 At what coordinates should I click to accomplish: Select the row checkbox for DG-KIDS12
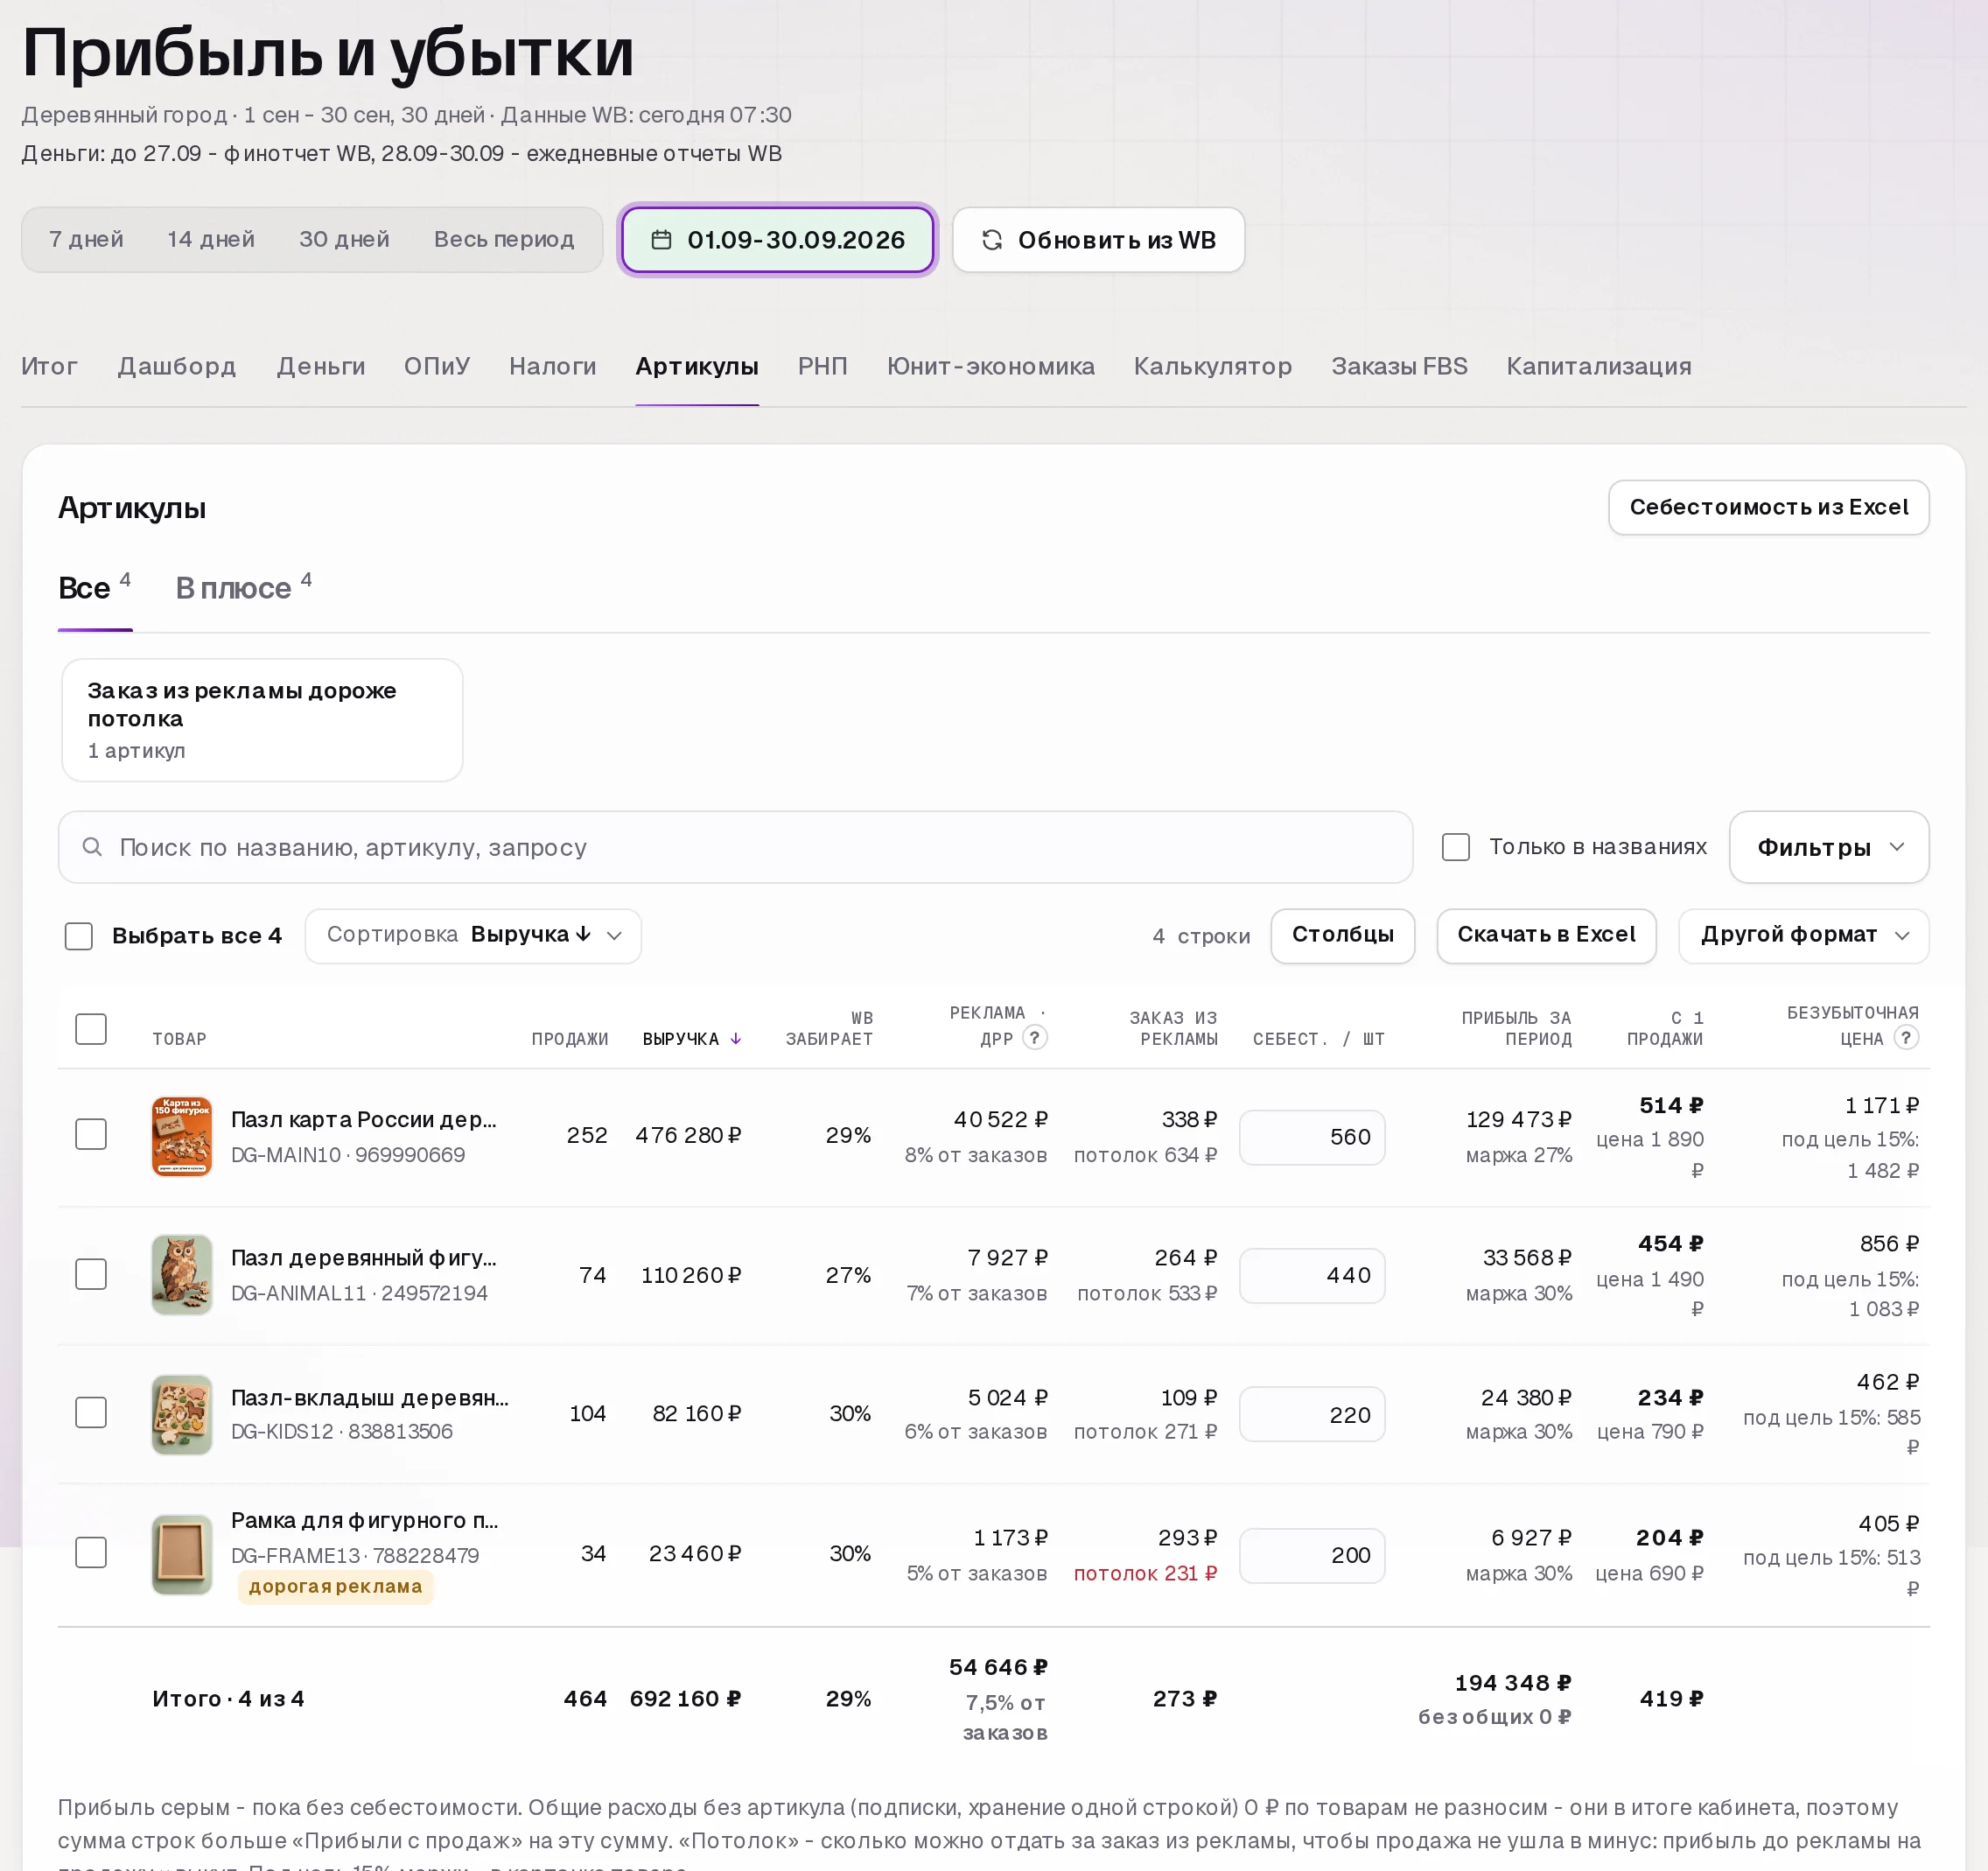coord(91,1412)
